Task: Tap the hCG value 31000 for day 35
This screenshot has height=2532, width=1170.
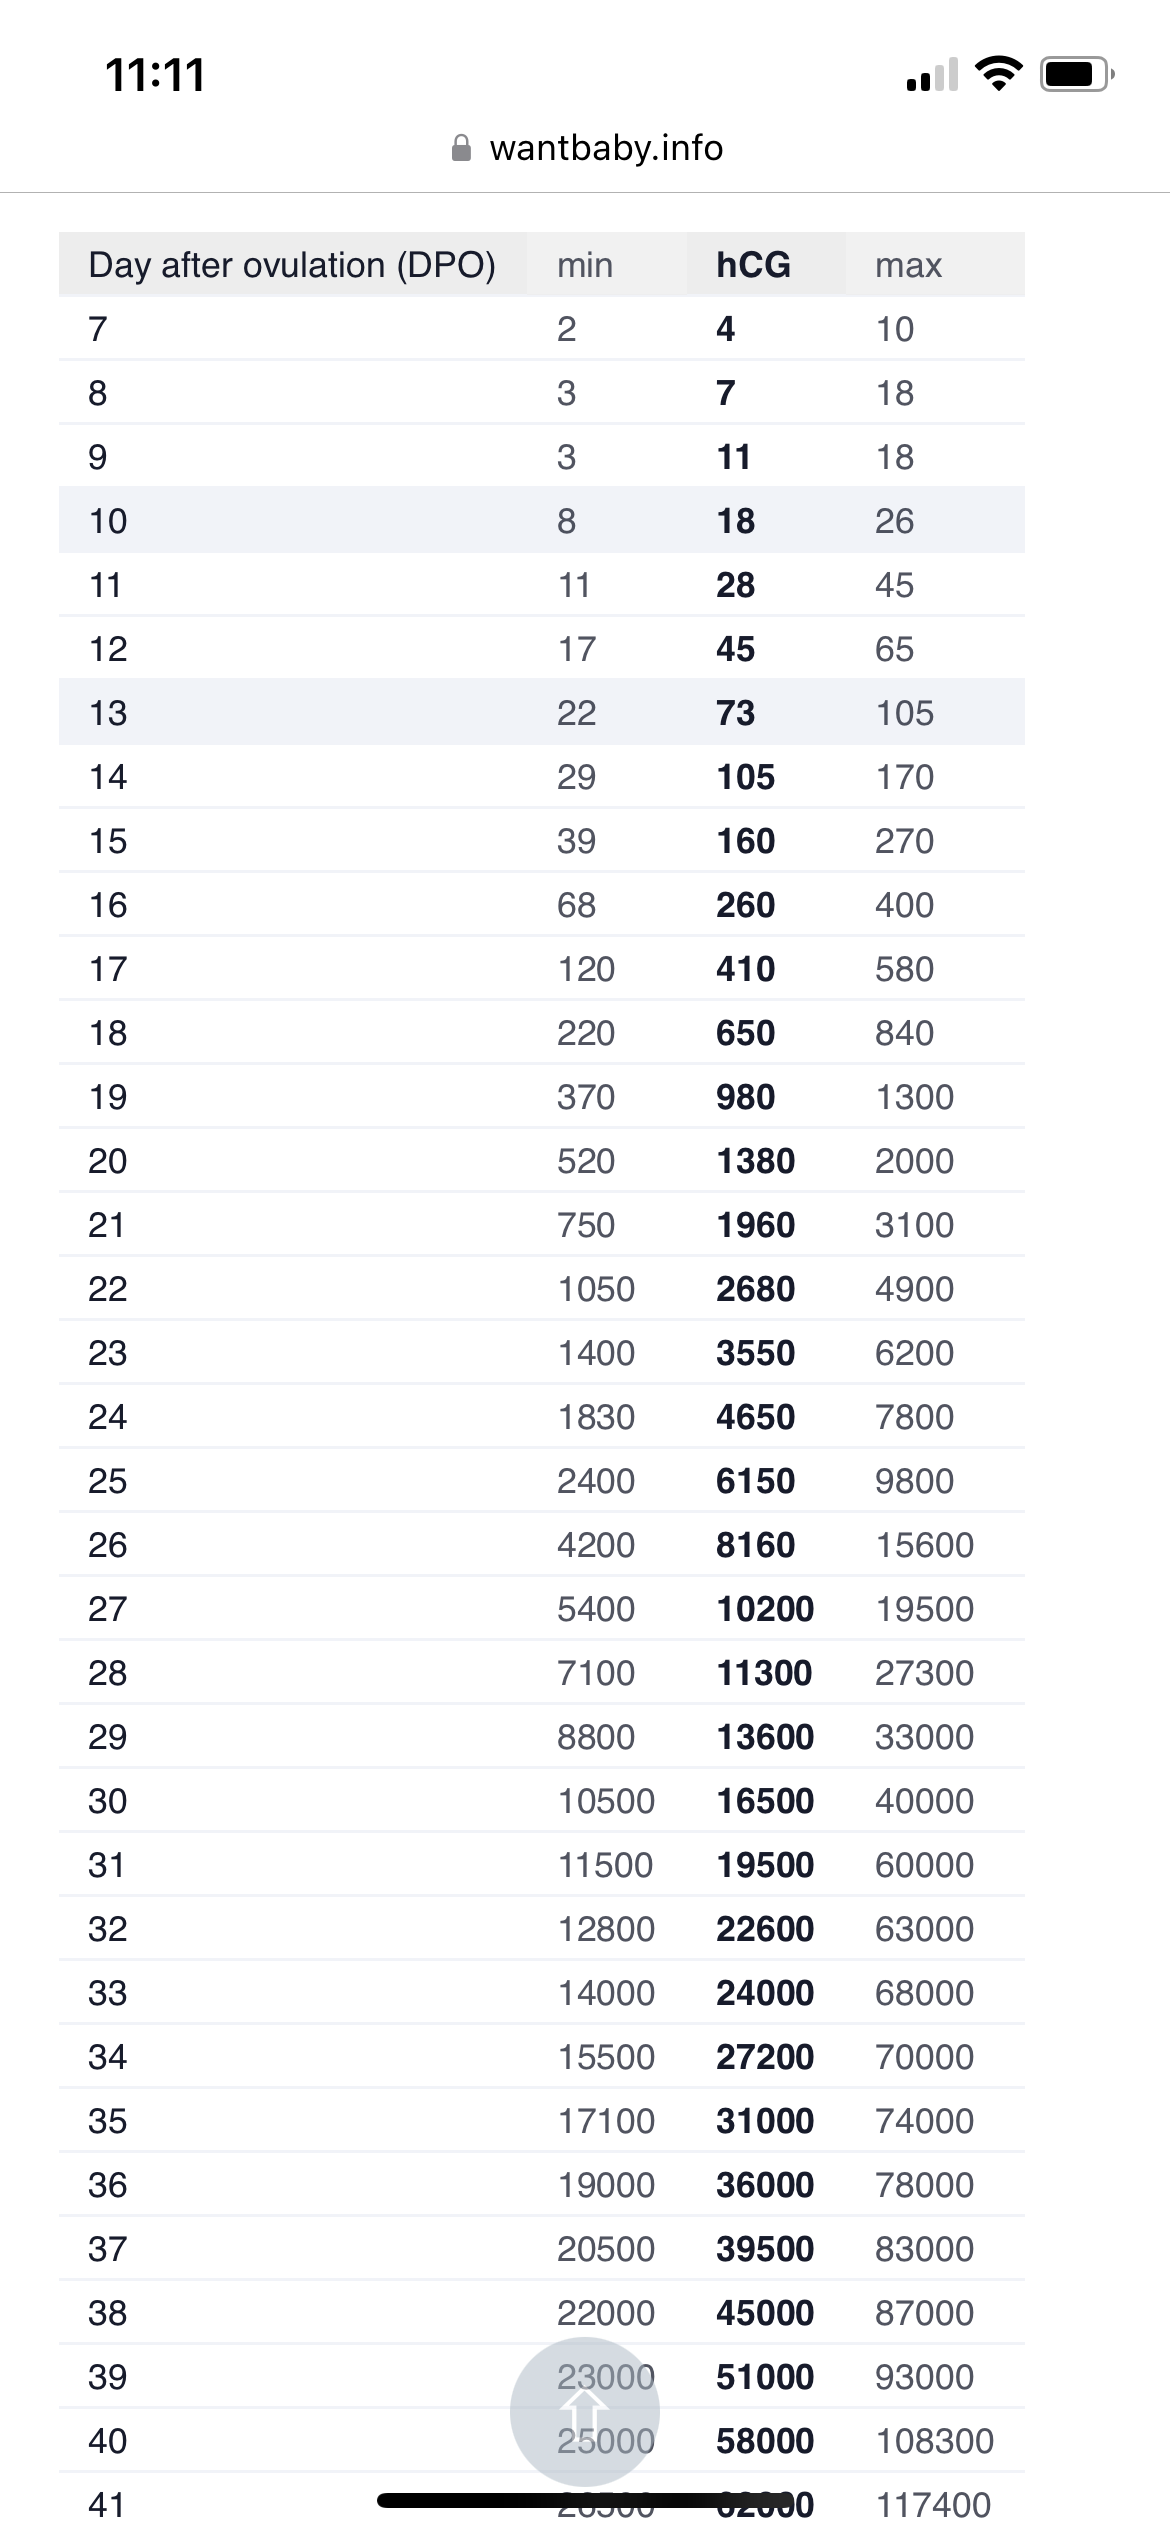Action: click(765, 2121)
